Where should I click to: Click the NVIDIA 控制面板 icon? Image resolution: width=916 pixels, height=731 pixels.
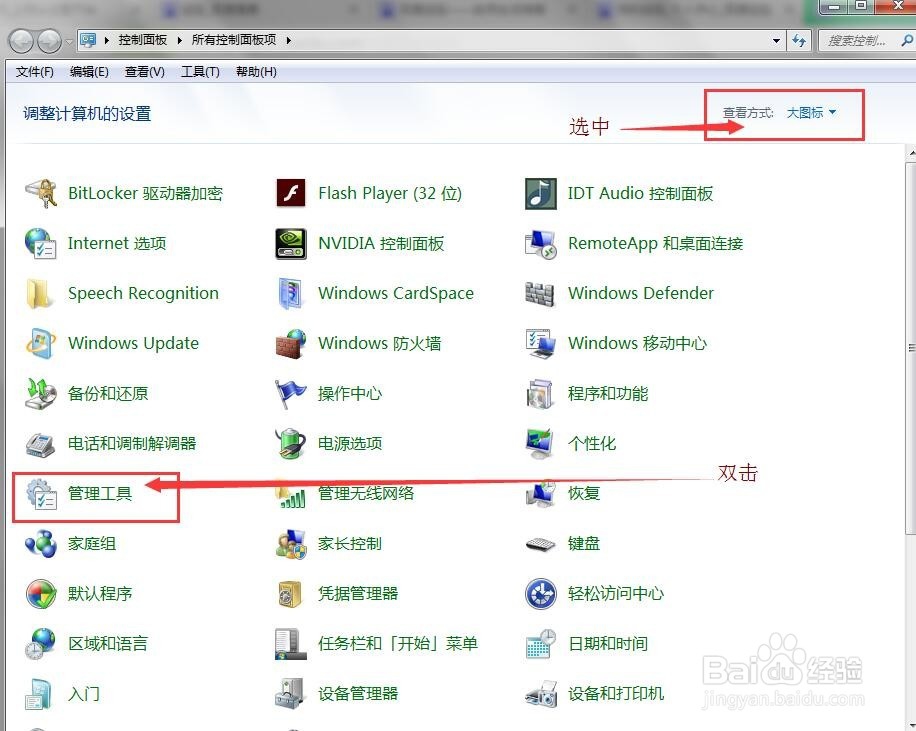point(291,244)
